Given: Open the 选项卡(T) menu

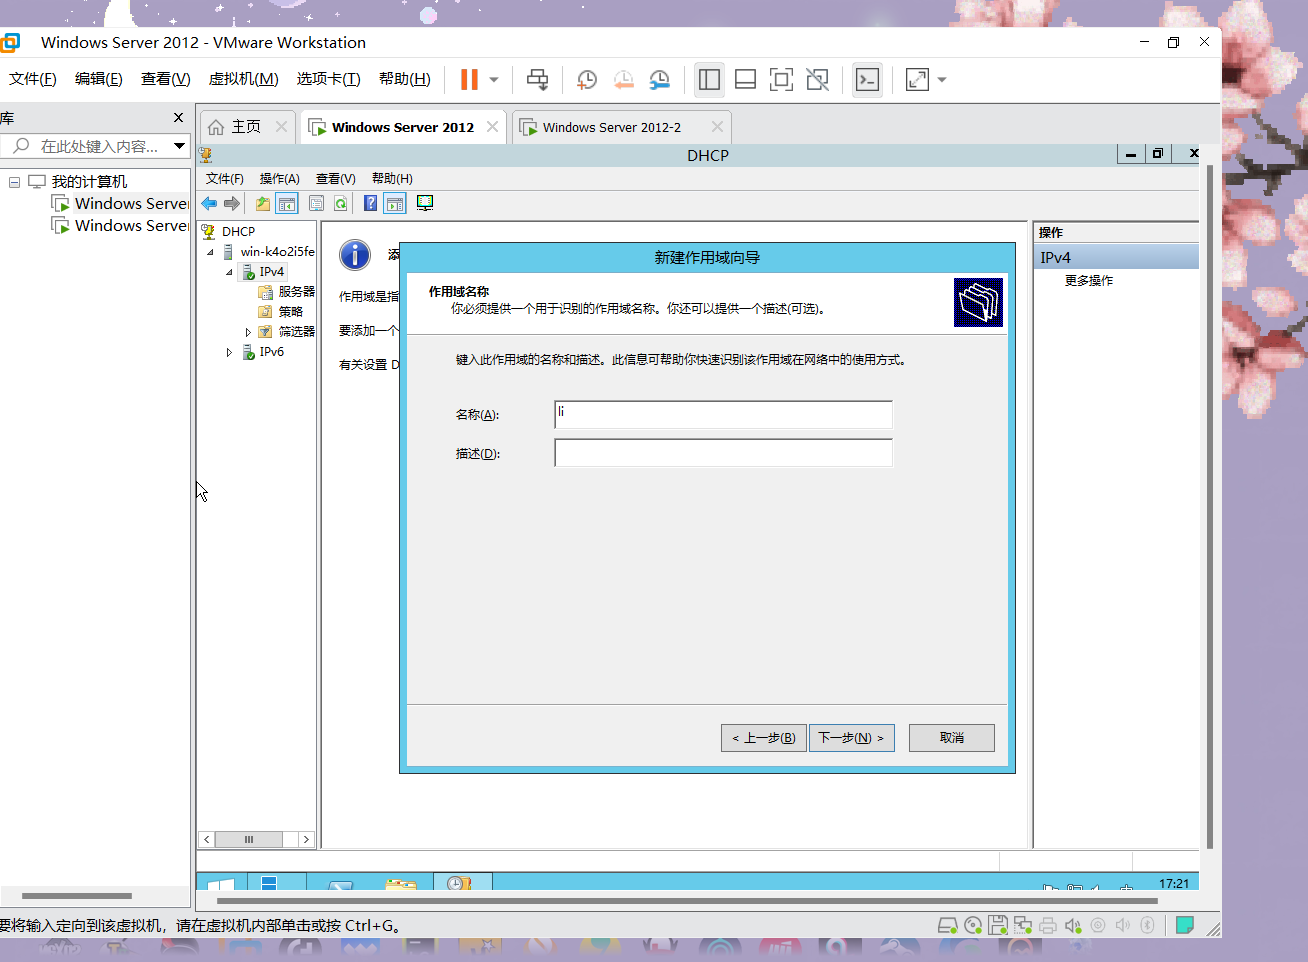Looking at the screenshot, I should tap(328, 79).
